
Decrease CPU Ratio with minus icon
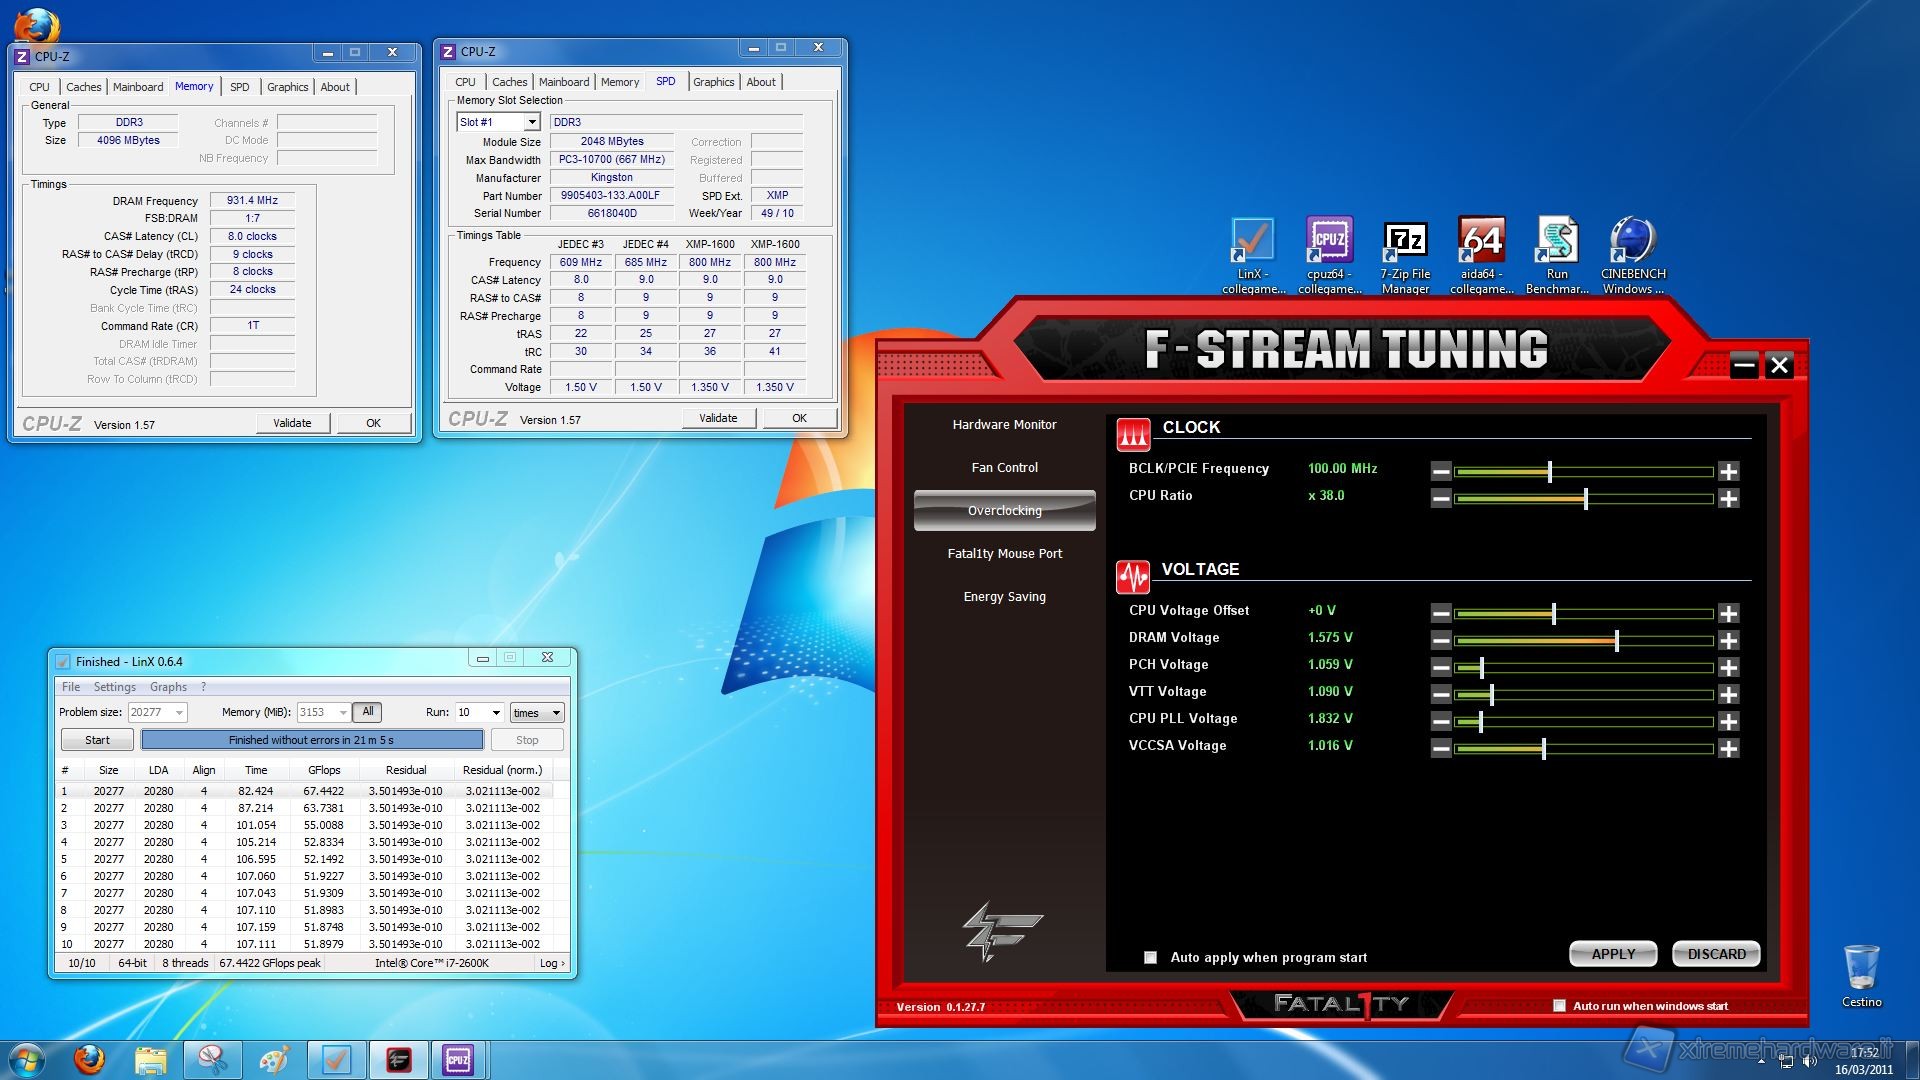click(x=1440, y=498)
